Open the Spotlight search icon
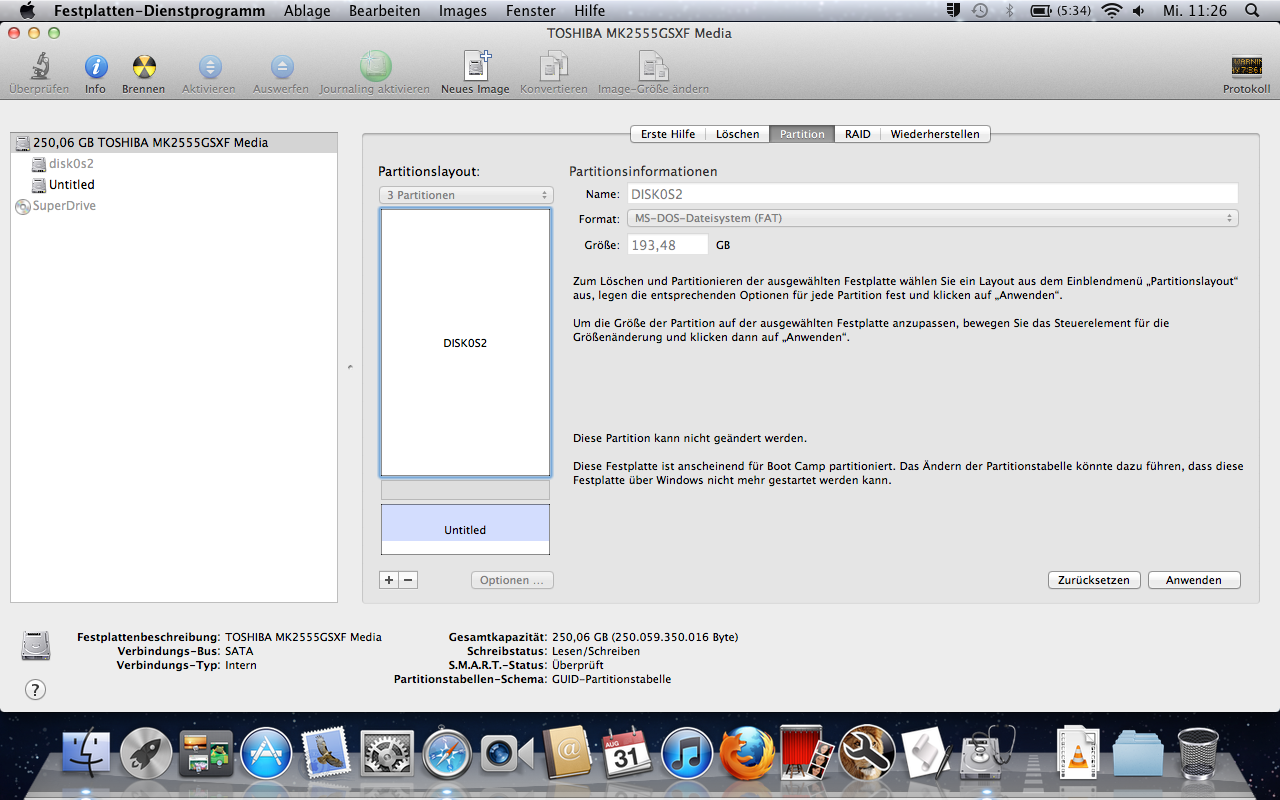The height and width of the screenshot is (800, 1280). [1252, 10]
